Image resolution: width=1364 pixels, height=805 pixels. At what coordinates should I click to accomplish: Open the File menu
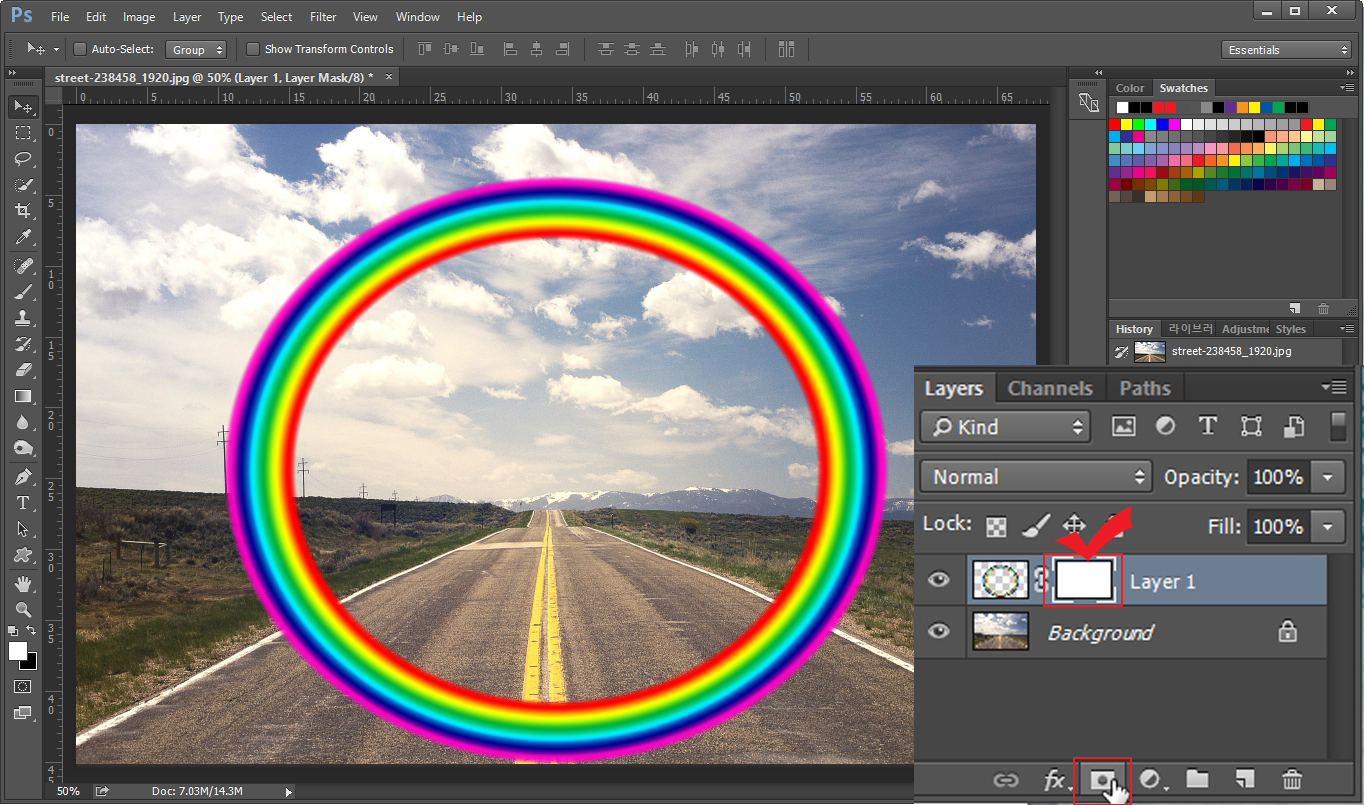tap(60, 17)
